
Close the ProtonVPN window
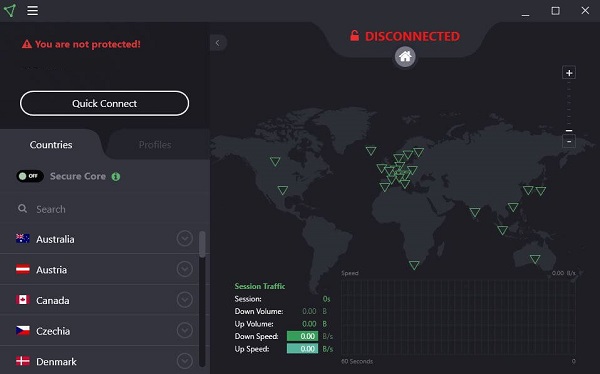(x=585, y=11)
